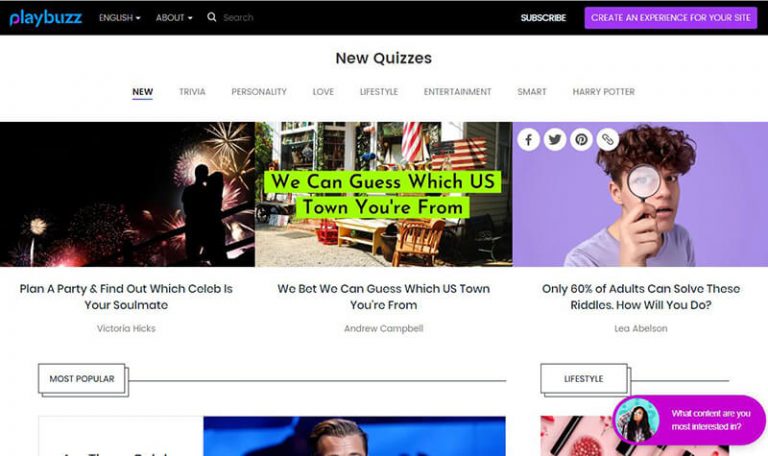
Task: Open the Entertainment tab
Action: pyautogui.click(x=457, y=92)
